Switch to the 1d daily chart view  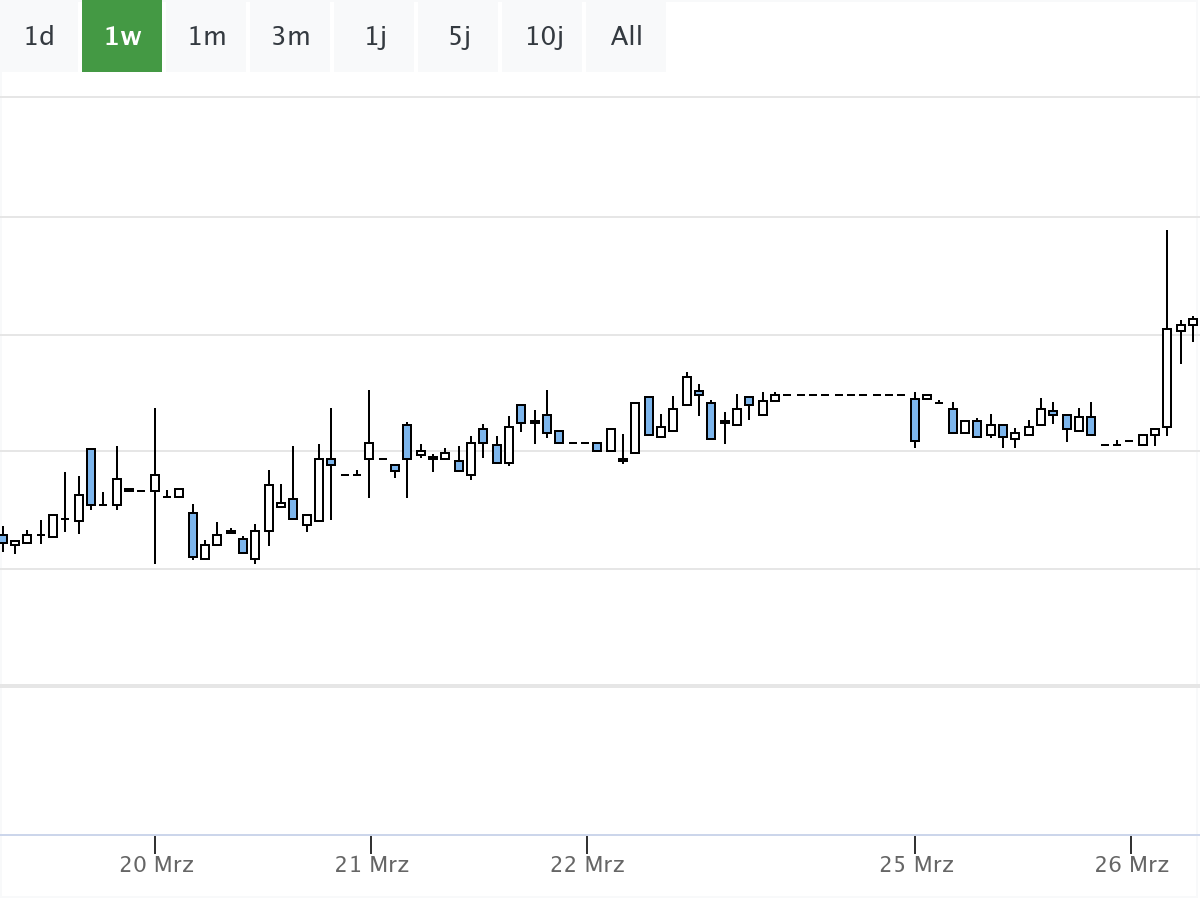pos(40,37)
